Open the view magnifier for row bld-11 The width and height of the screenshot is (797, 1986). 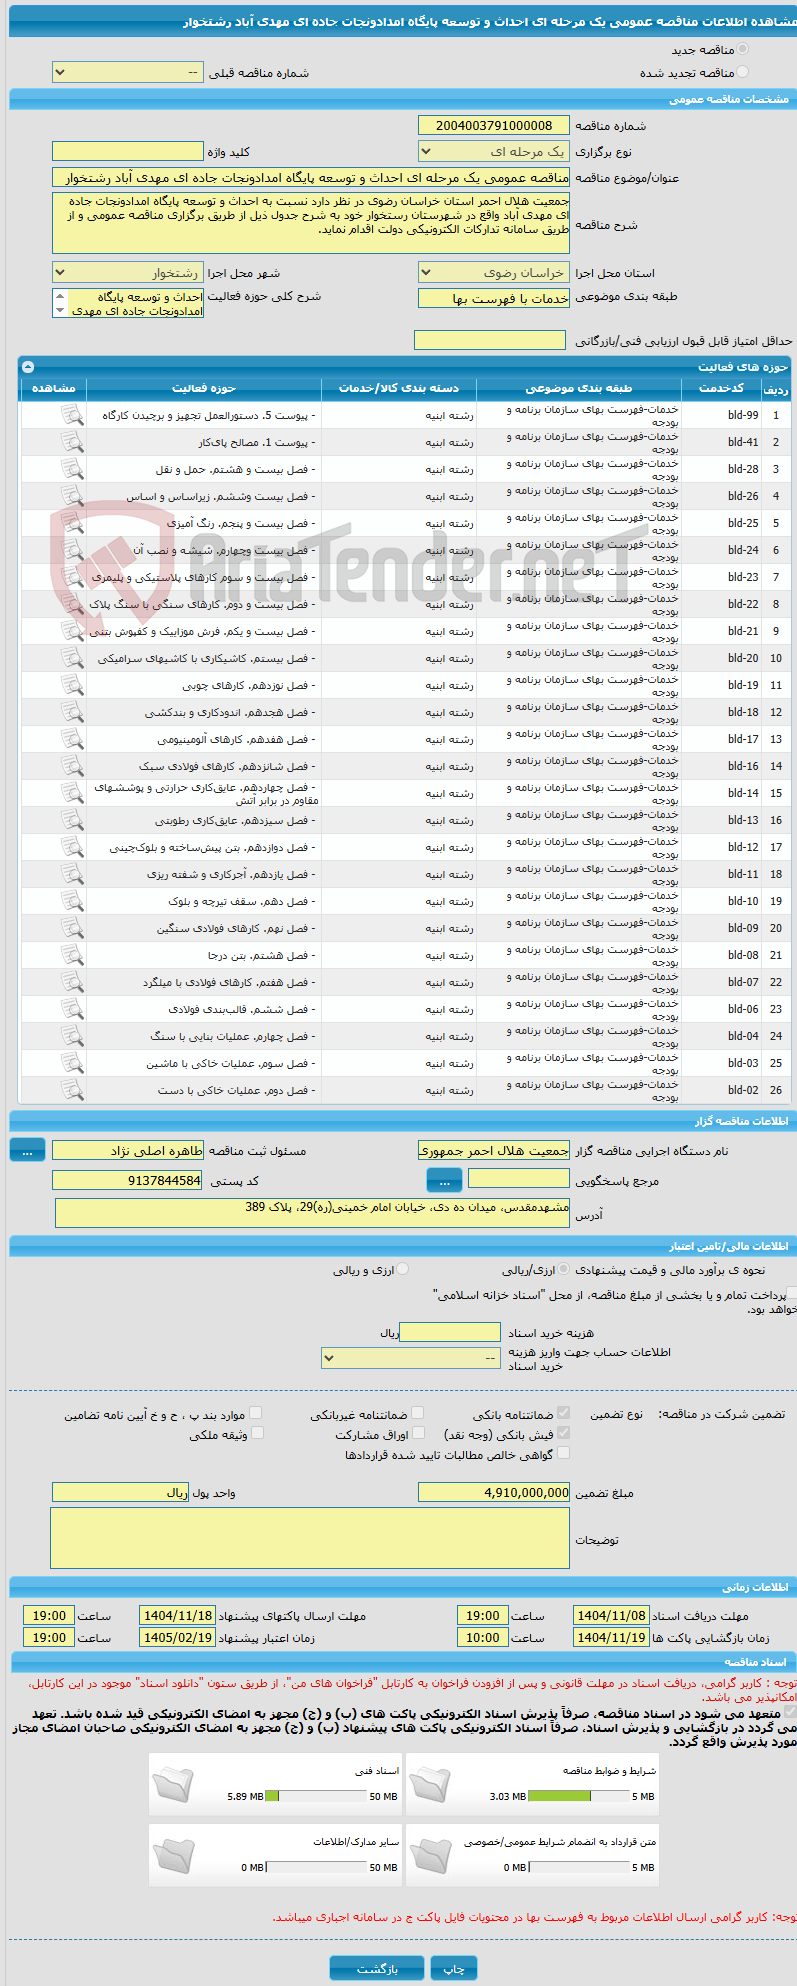72,874
